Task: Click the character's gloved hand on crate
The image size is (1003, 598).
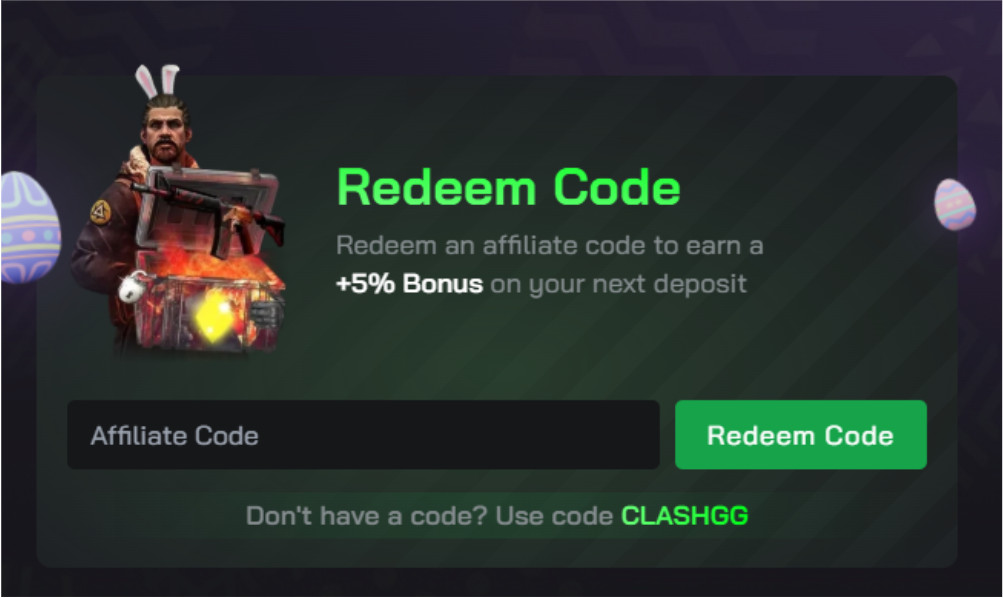Action: tap(266, 311)
